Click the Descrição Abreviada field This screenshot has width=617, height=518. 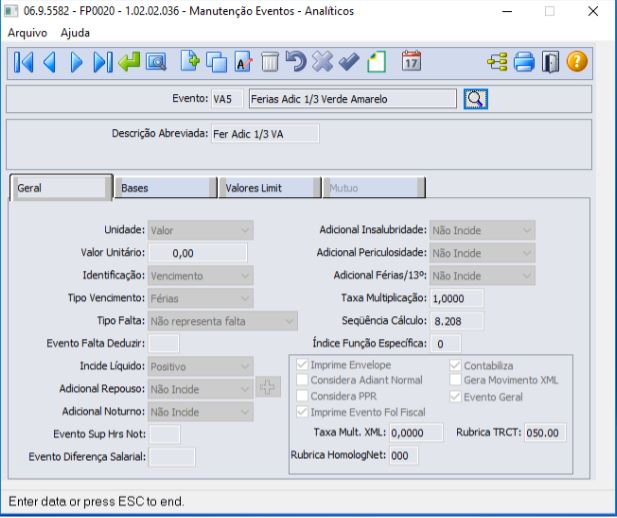pos(265,134)
